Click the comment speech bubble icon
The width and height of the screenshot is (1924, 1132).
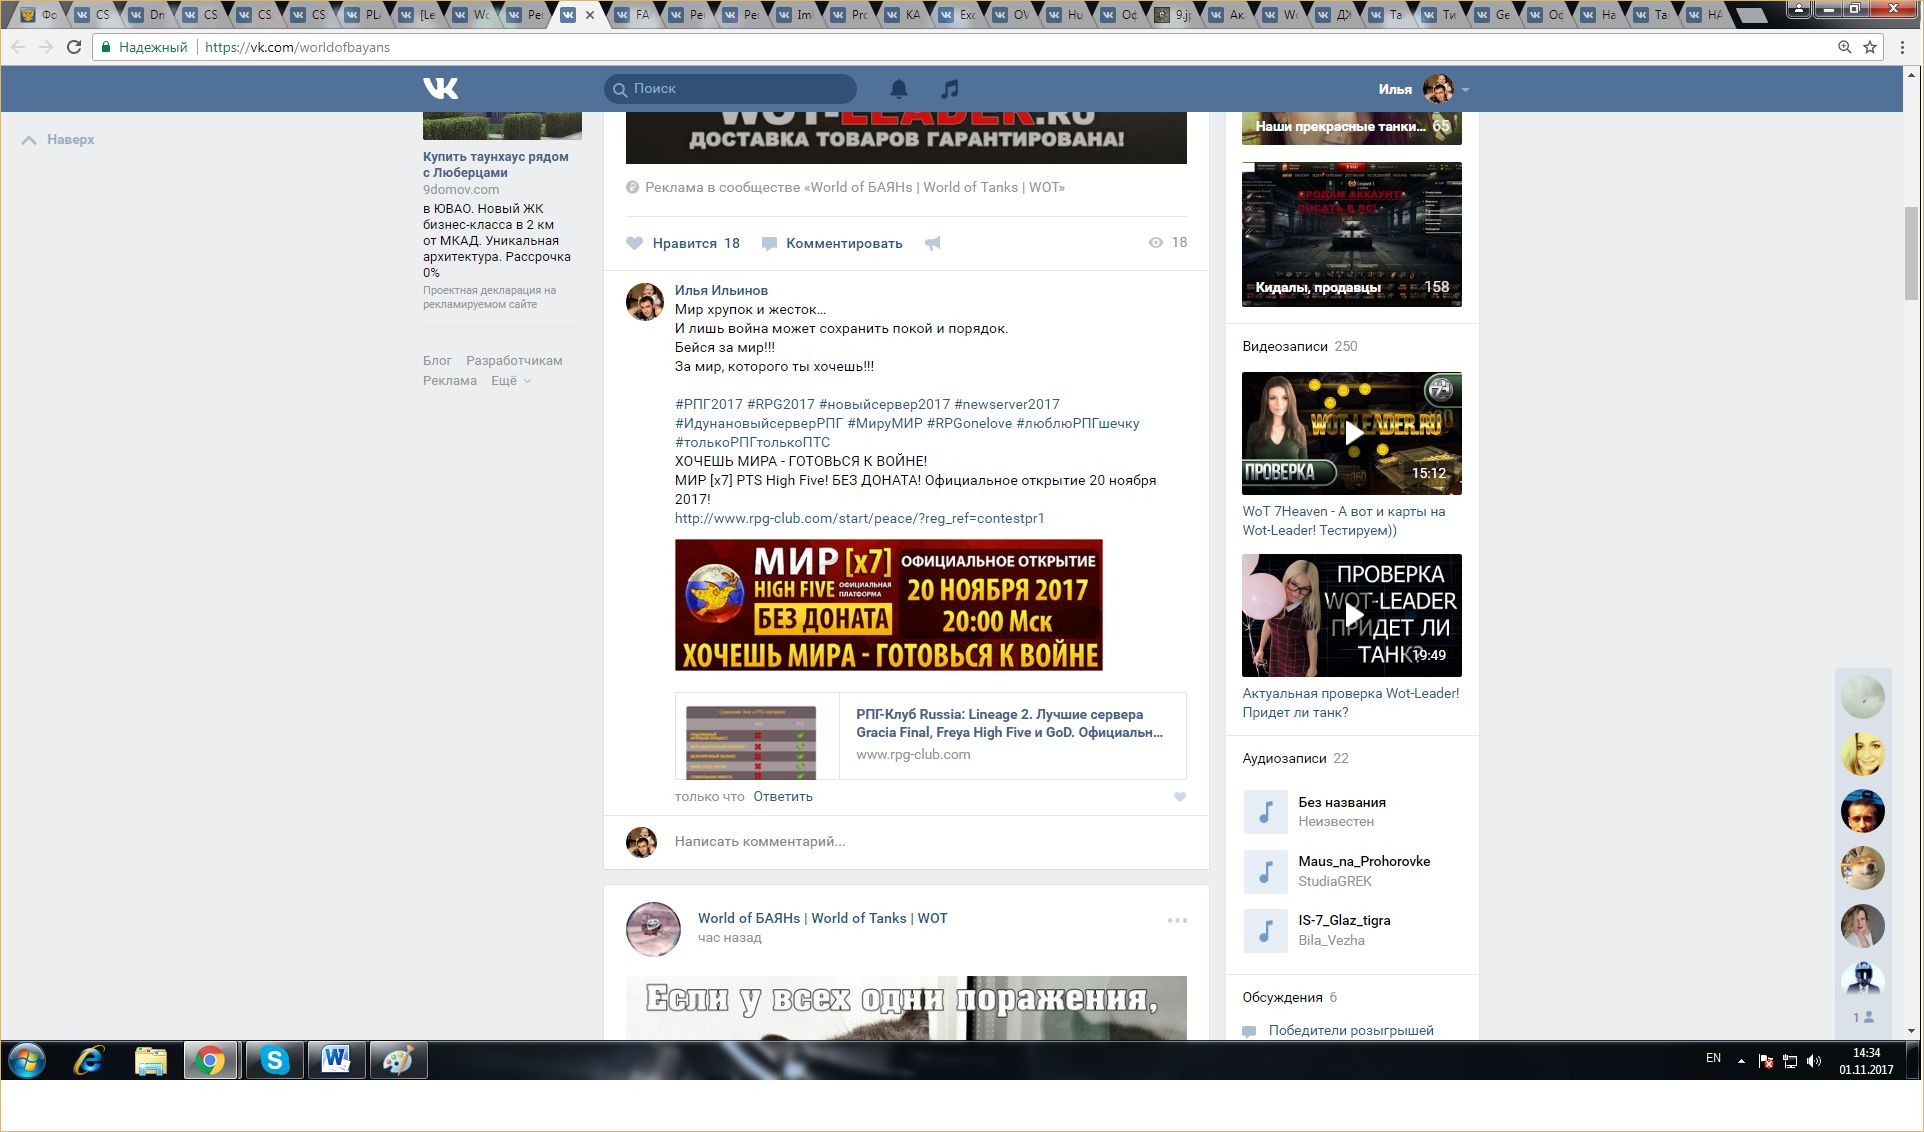(769, 243)
